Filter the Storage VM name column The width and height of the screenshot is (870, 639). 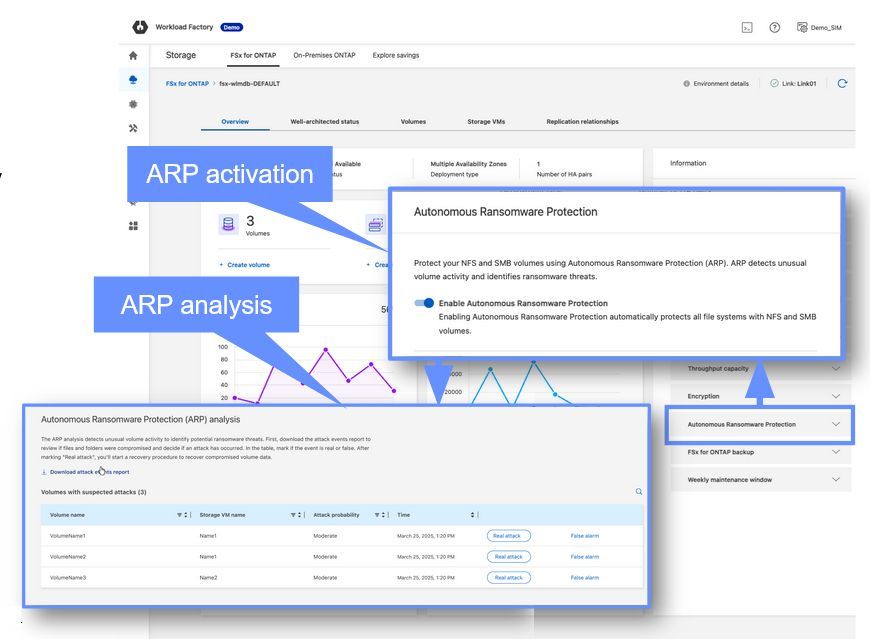click(293, 515)
